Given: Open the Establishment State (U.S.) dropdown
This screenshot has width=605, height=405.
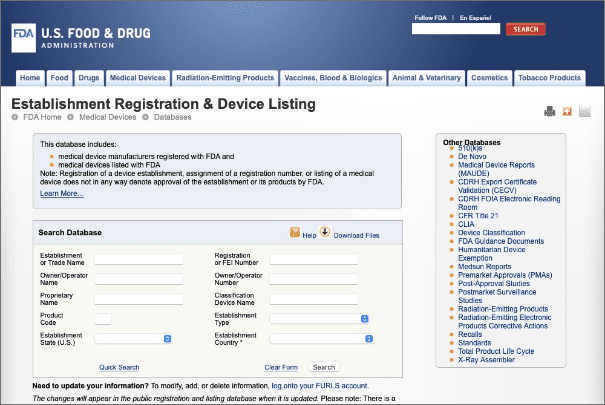Looking at the screenshot, I should tap(134, 339).
